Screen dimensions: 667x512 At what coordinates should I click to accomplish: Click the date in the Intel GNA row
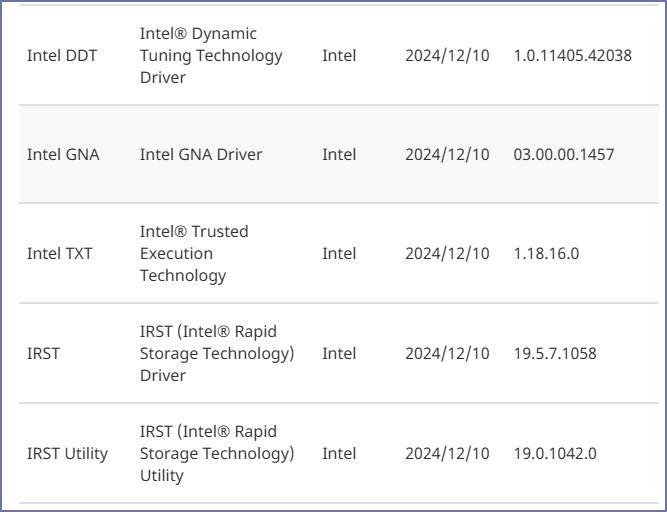(x=447, y=154)
